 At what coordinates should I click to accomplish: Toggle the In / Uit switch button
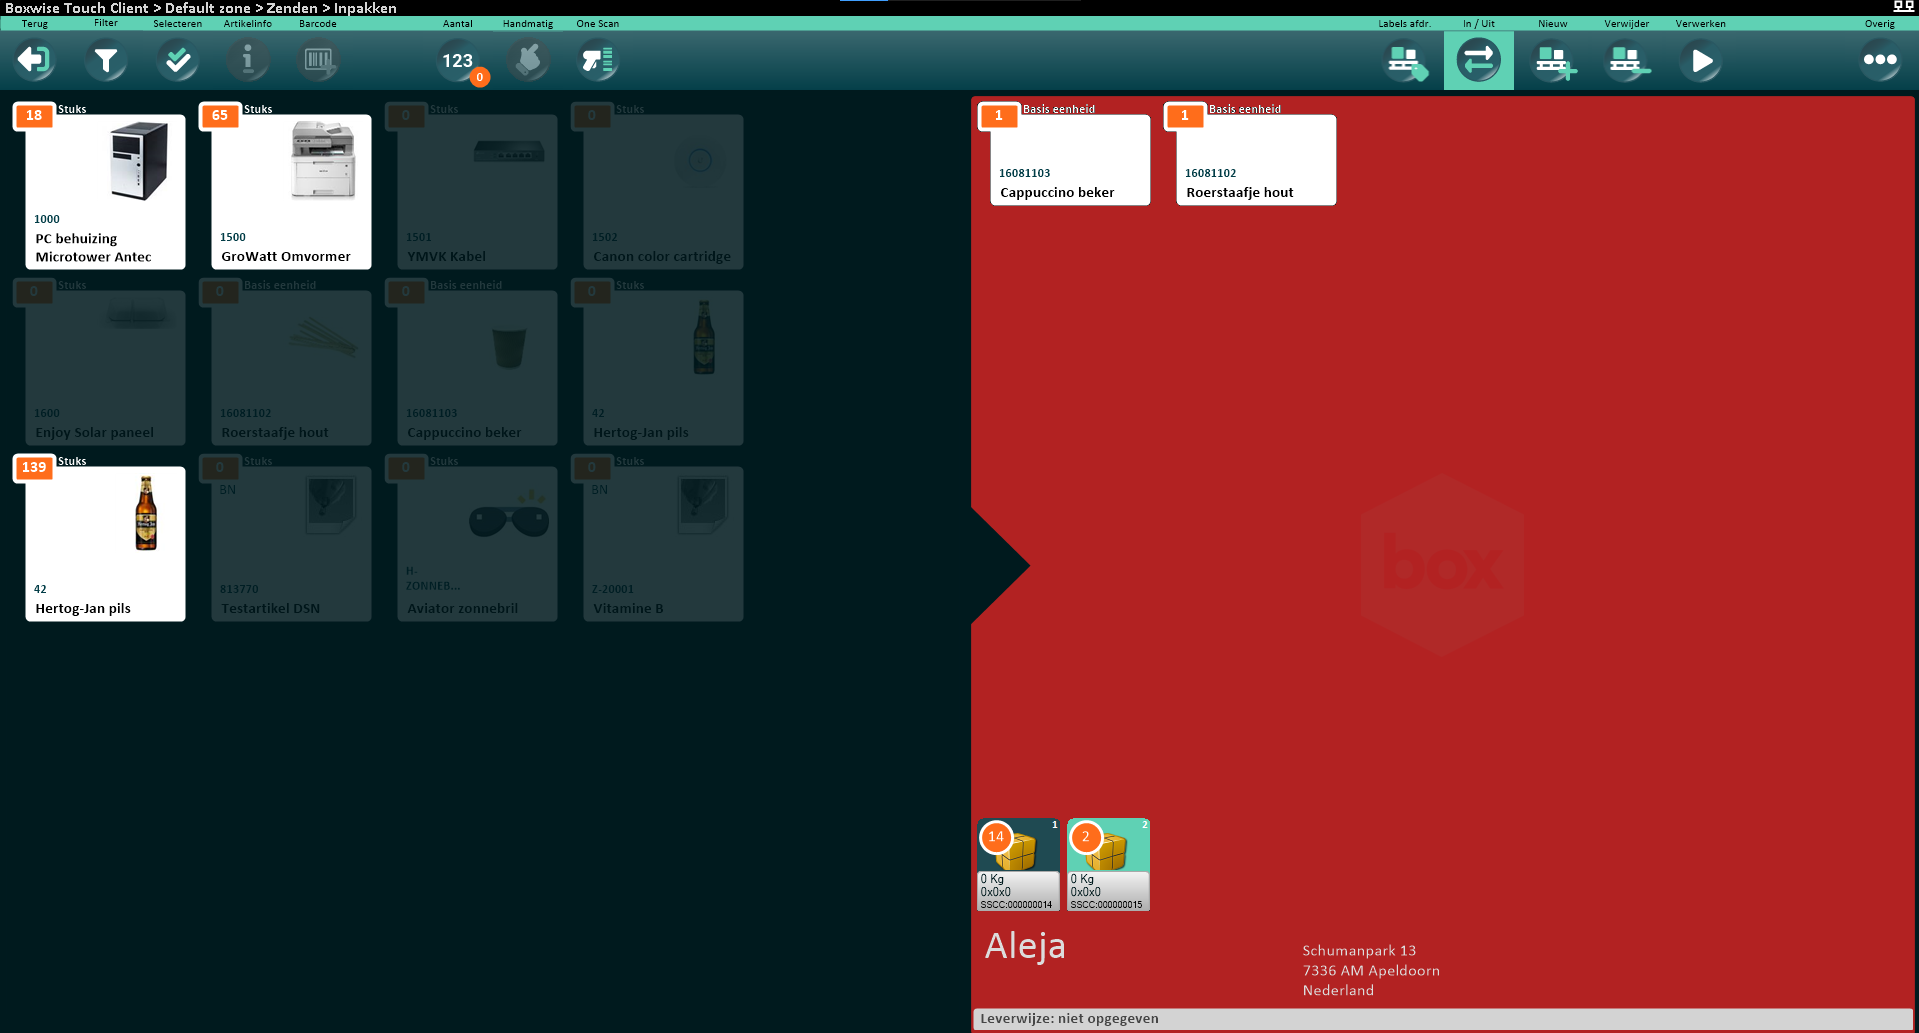point(1478,61)
